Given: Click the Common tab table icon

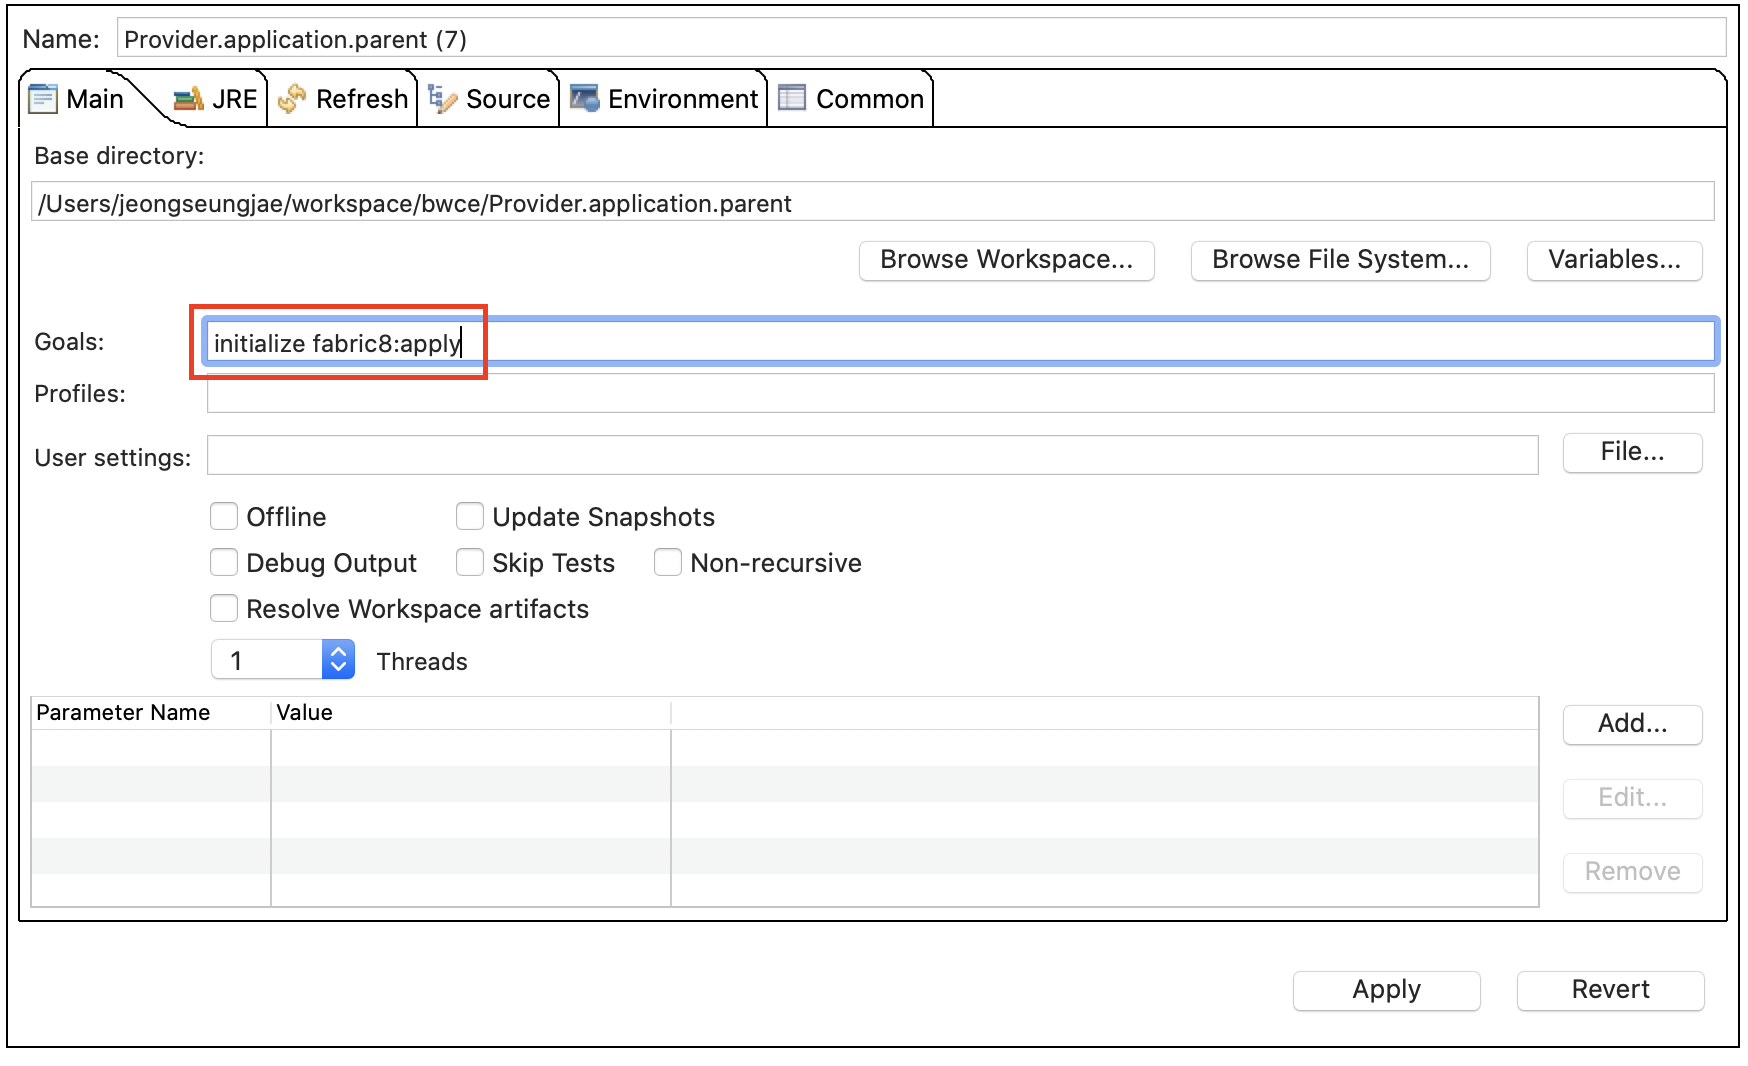Looking at the screenshot, I should (x=792, y=98).
